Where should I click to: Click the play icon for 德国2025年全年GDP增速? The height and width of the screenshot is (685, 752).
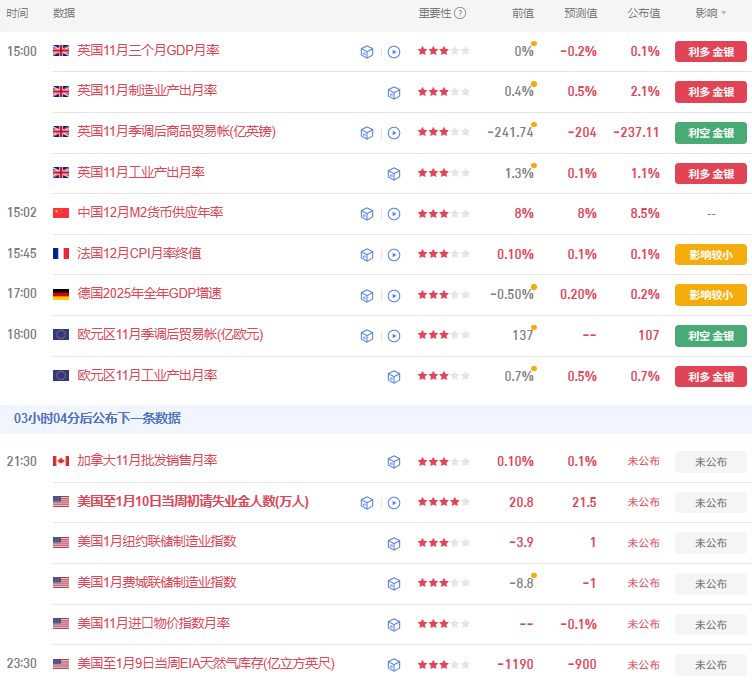click(394, 295)
